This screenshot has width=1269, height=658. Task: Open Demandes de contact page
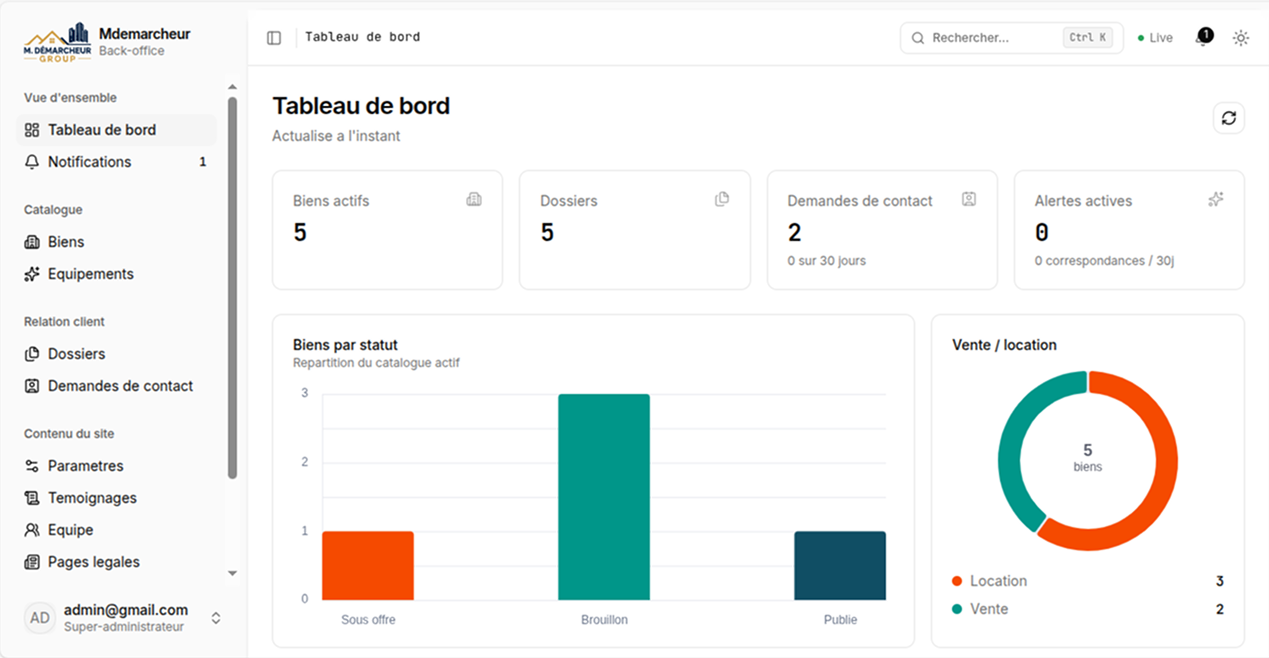116,386
